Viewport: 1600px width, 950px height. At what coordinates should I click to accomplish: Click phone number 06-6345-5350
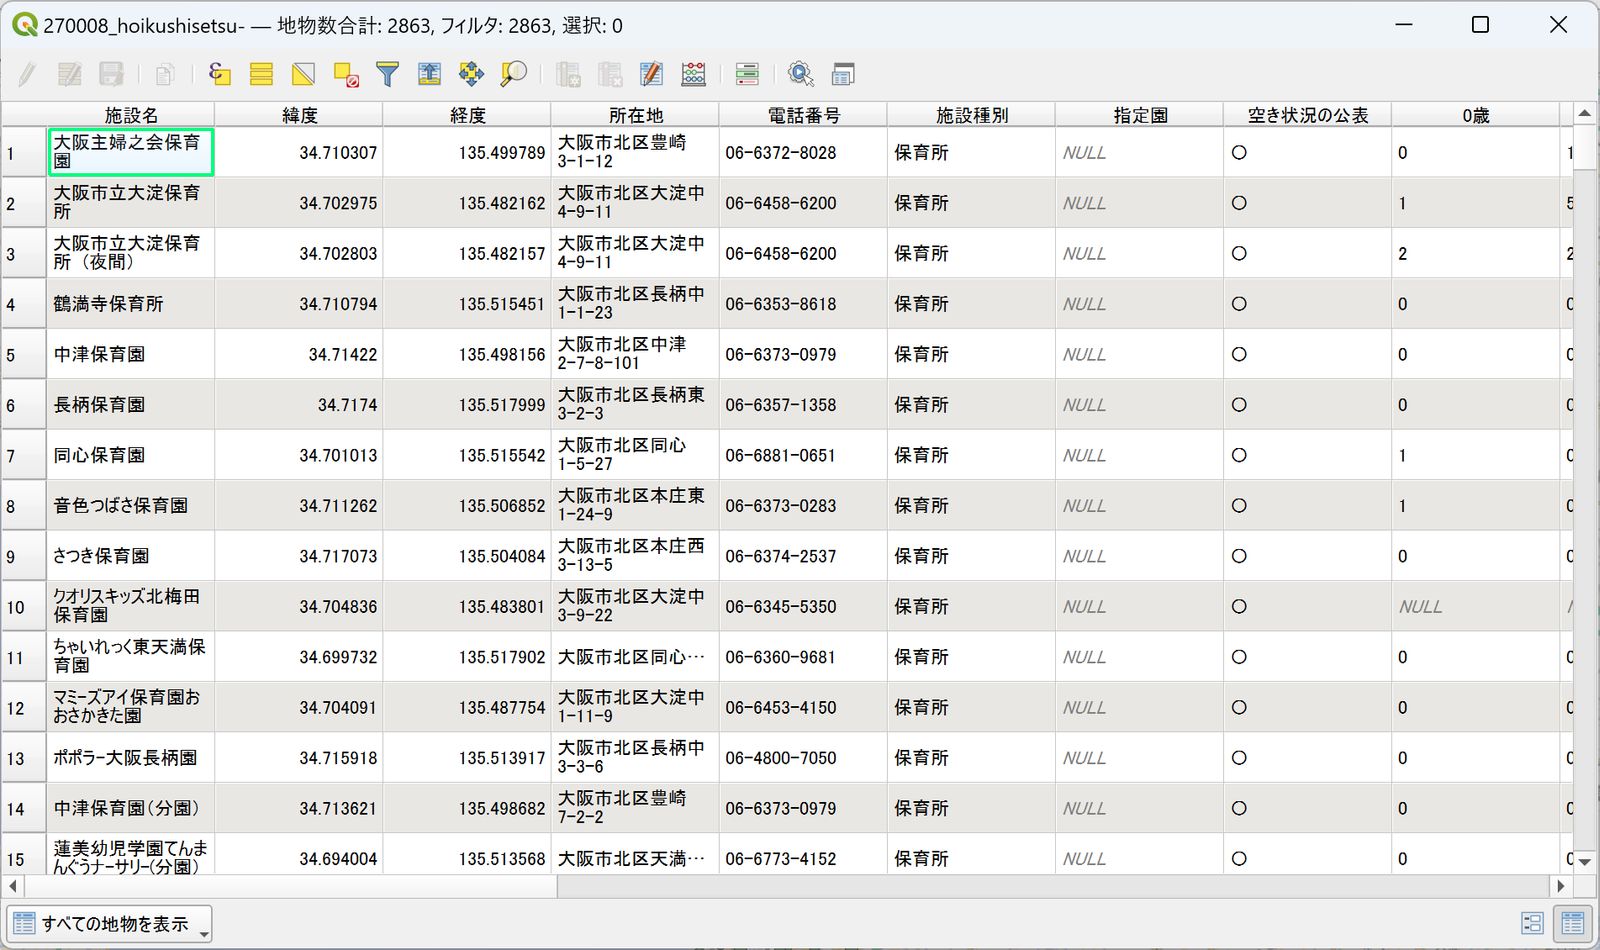click(x=803, y=607)
